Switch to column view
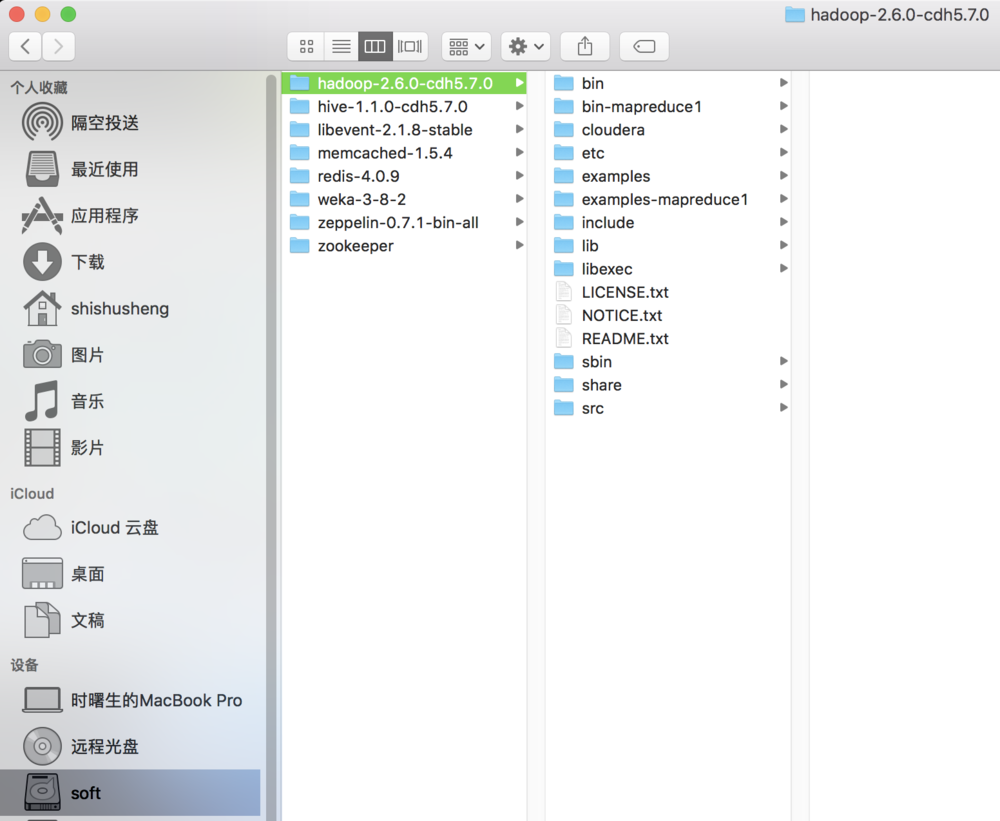The width and height of the screenshot is (1000, 821). pyautogui.click(x=375, y=46)
